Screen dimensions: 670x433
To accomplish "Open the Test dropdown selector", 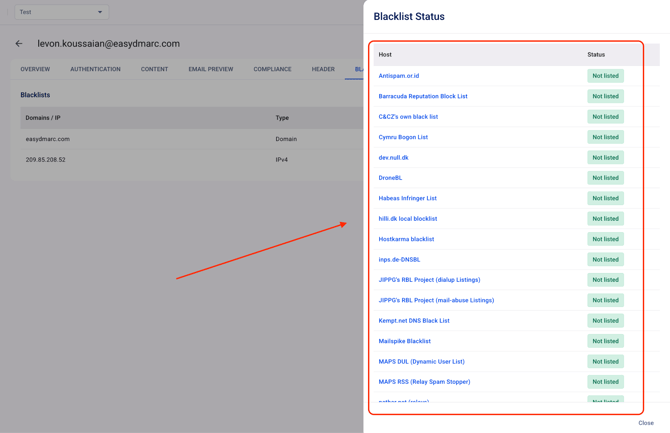I will 60,12.
